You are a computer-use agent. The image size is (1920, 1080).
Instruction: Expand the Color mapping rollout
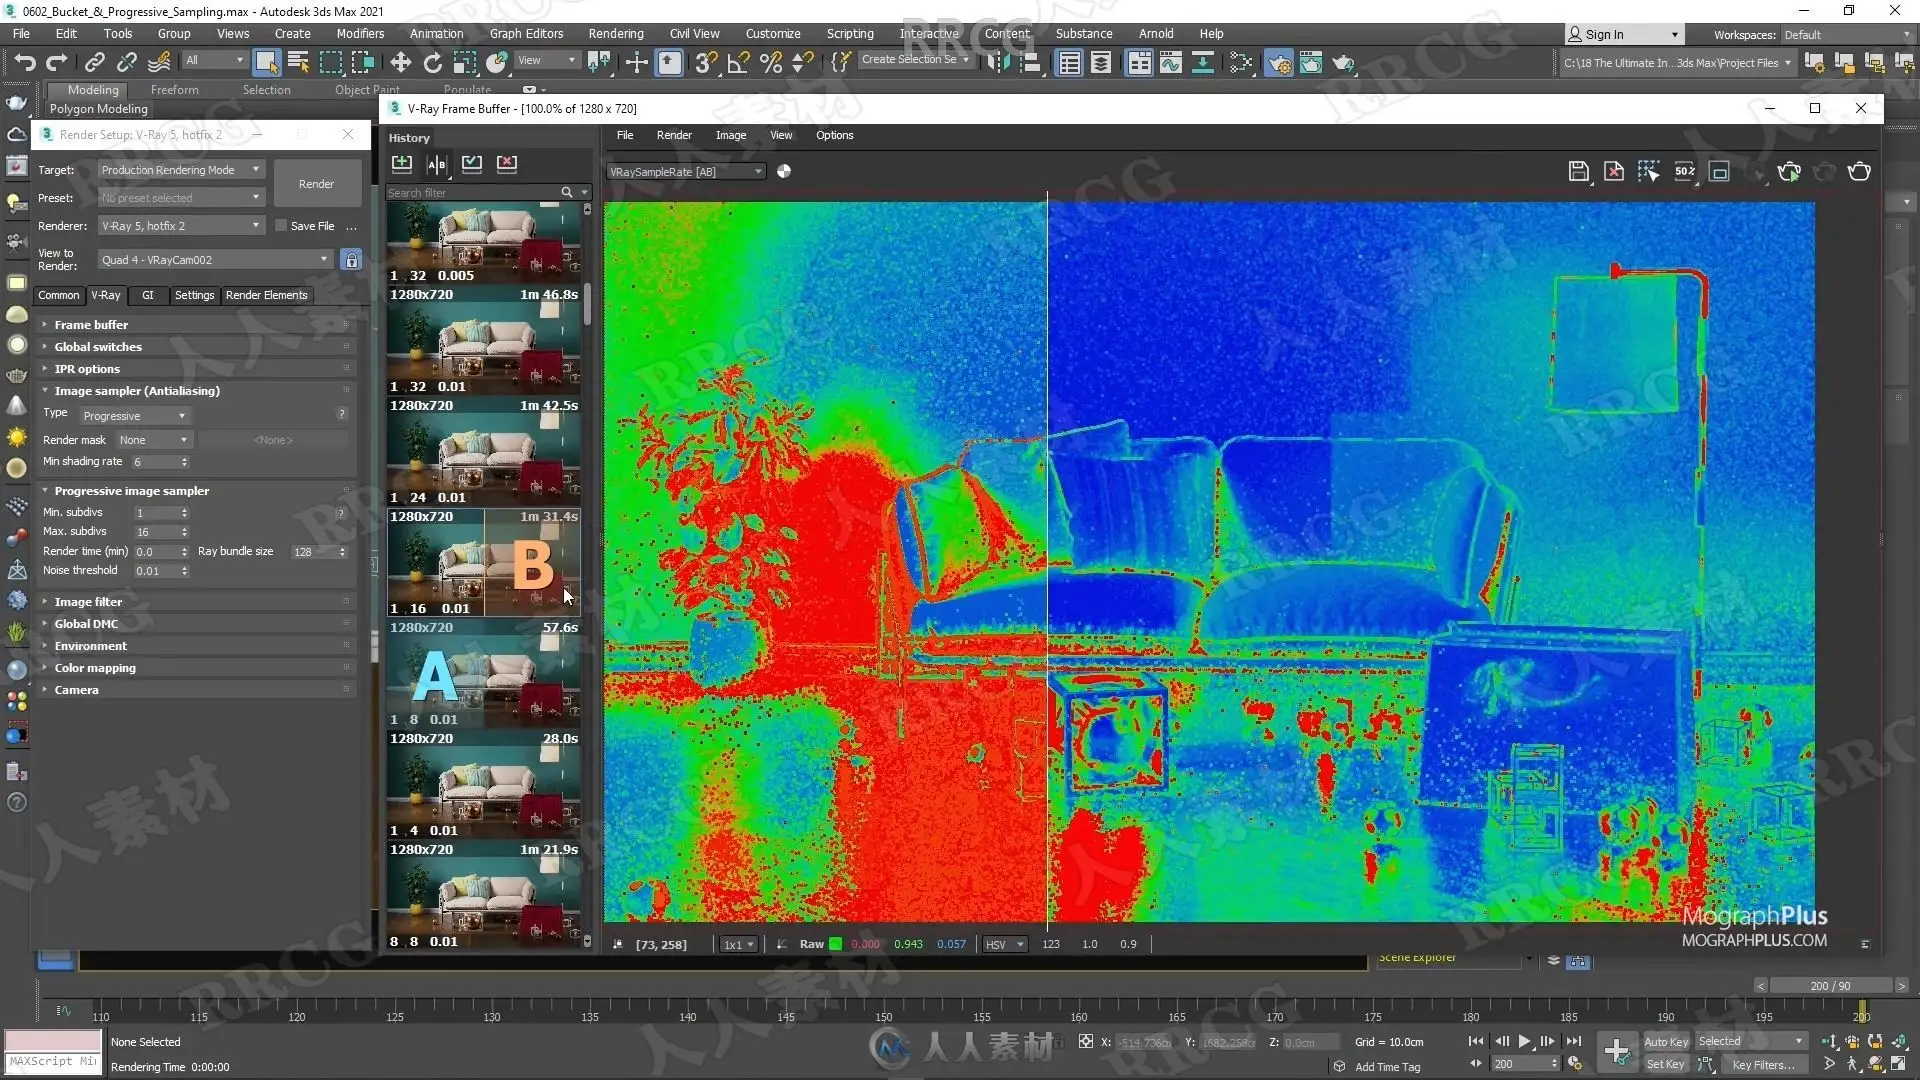pyautogui.click(x=95, y=668)
